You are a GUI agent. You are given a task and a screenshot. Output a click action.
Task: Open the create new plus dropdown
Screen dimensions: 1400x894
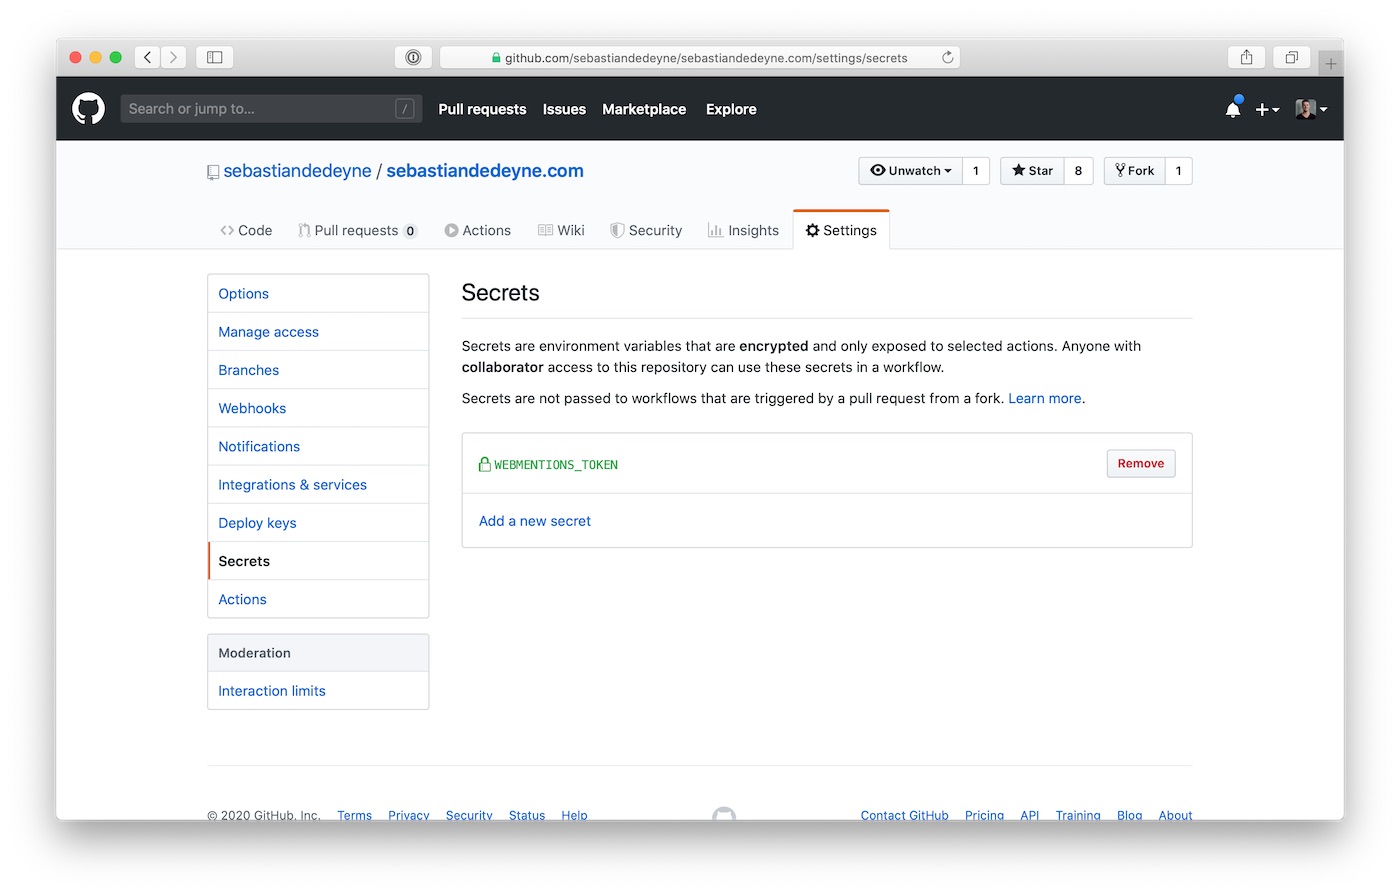point(1267,109)
